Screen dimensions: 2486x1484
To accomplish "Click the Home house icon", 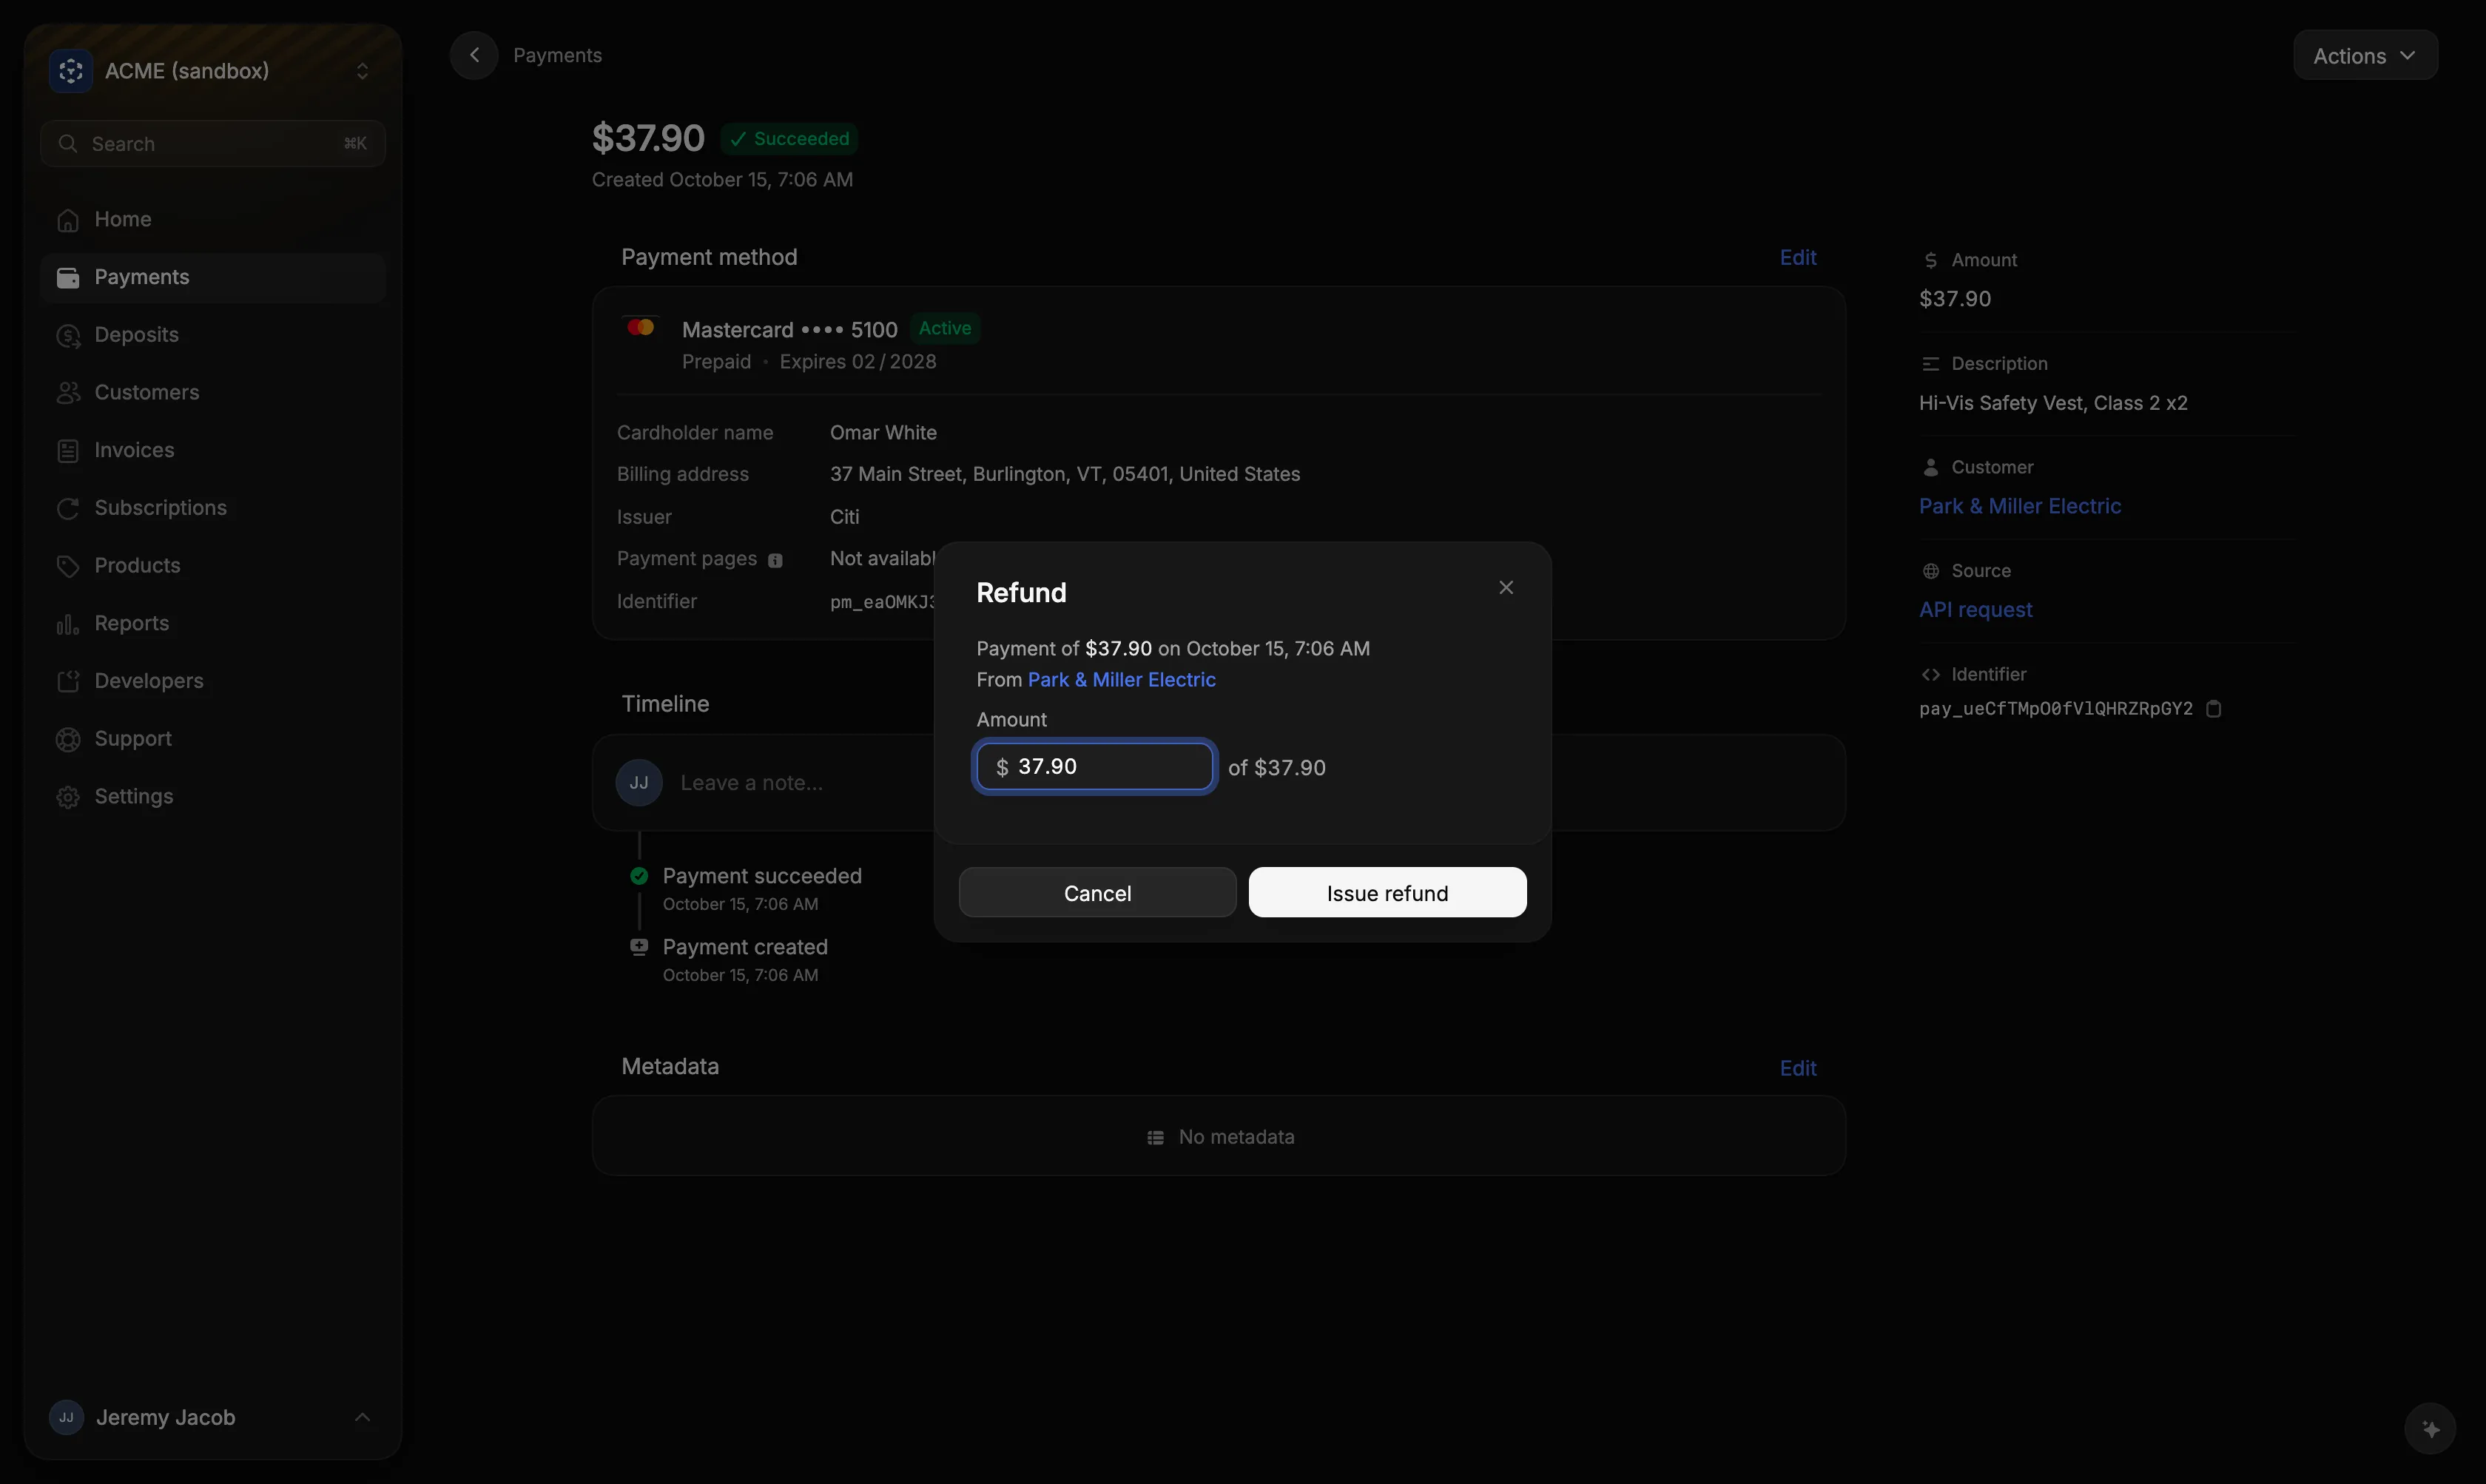I will coord(68,220).
